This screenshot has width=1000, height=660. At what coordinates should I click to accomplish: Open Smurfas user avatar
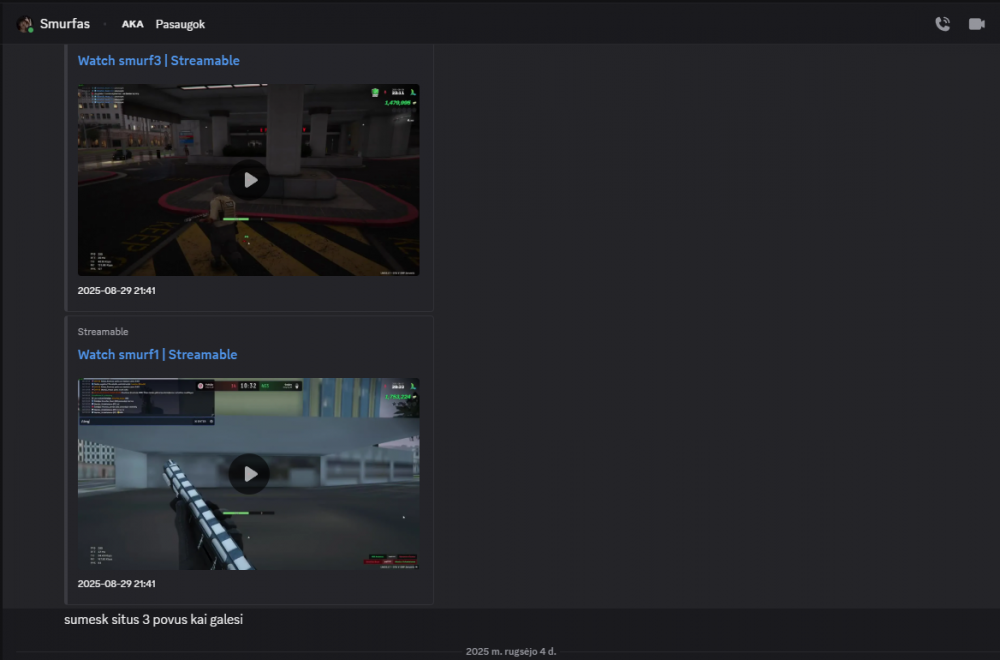tap(25, 24)
